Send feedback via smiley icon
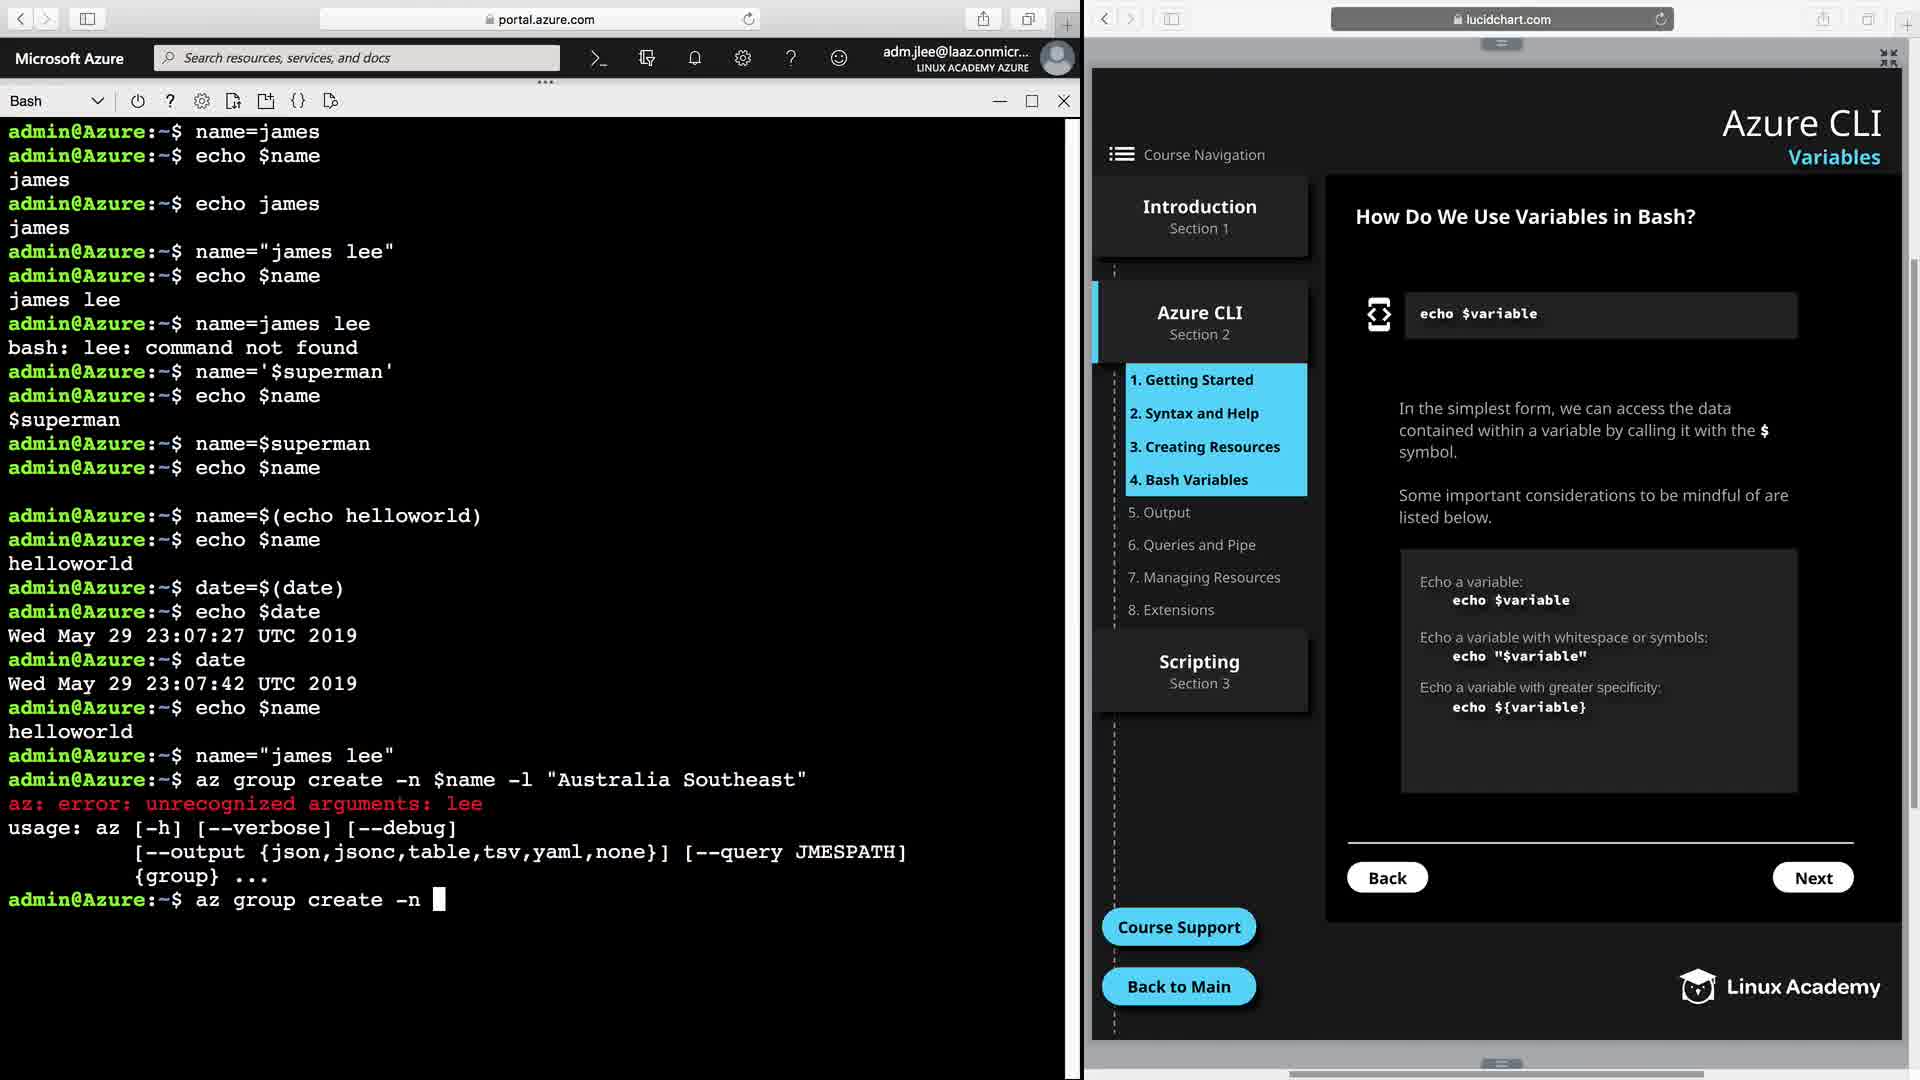Image resolution: width=1920 pixels, height=1080 pixels. 838,58
